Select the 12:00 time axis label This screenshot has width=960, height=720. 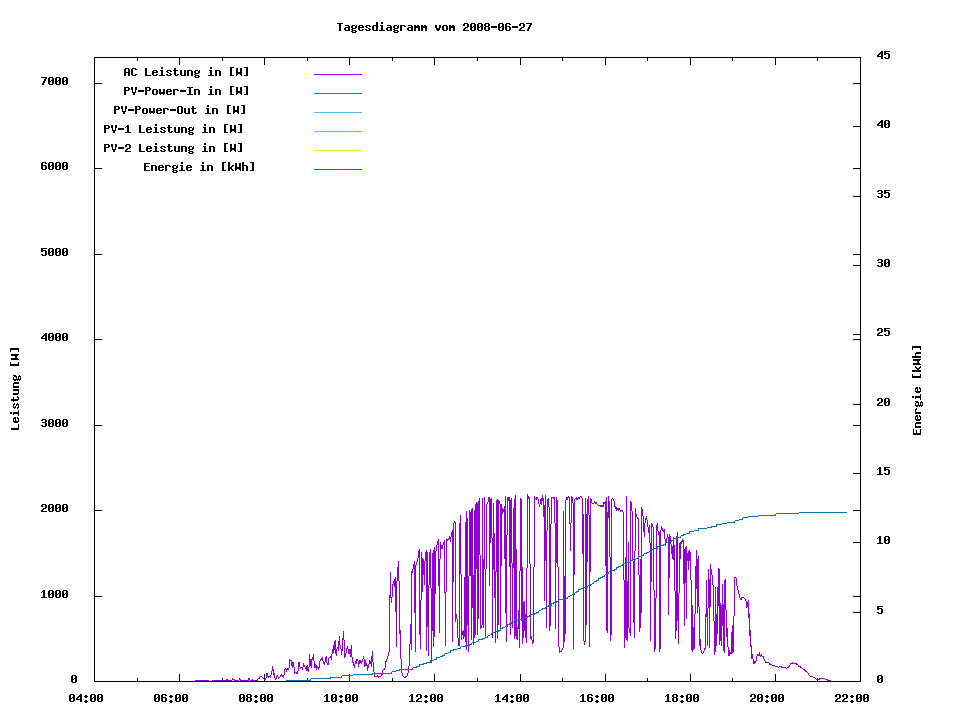(427, 699)
